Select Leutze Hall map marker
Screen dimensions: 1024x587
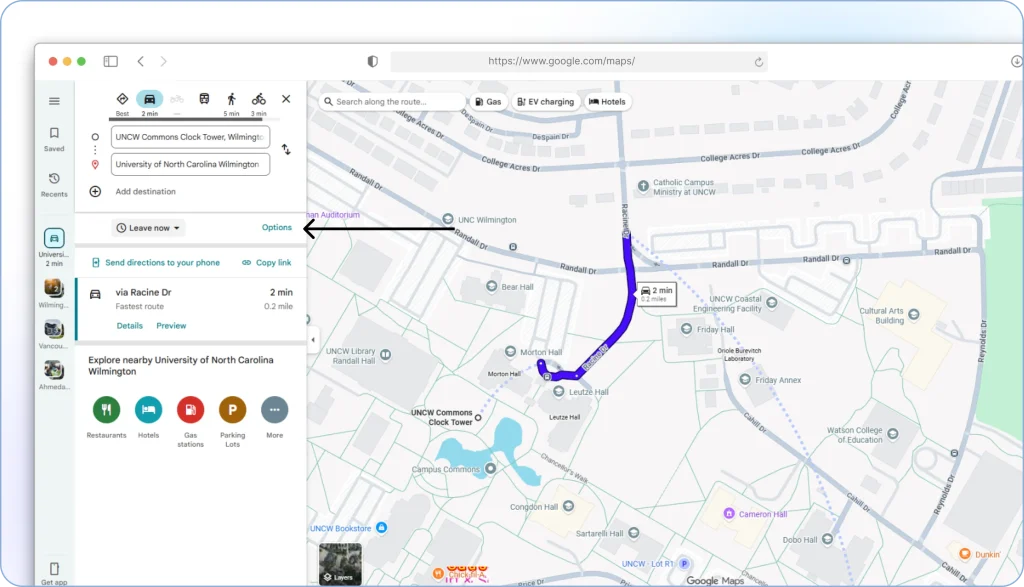(558, 391)
